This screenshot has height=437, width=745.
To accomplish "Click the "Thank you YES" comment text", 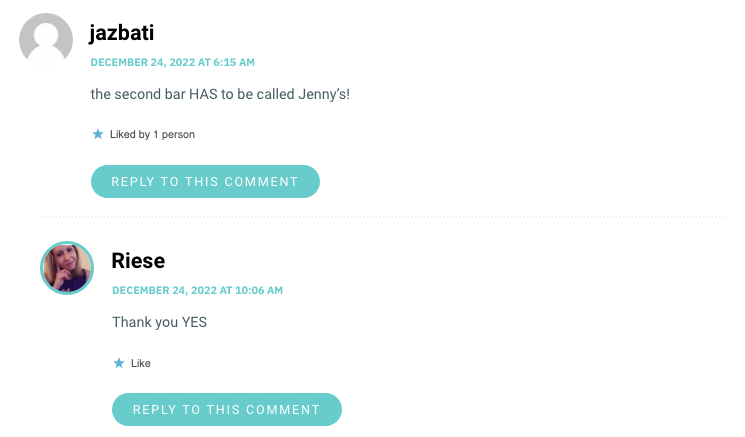I will (159, 322).
